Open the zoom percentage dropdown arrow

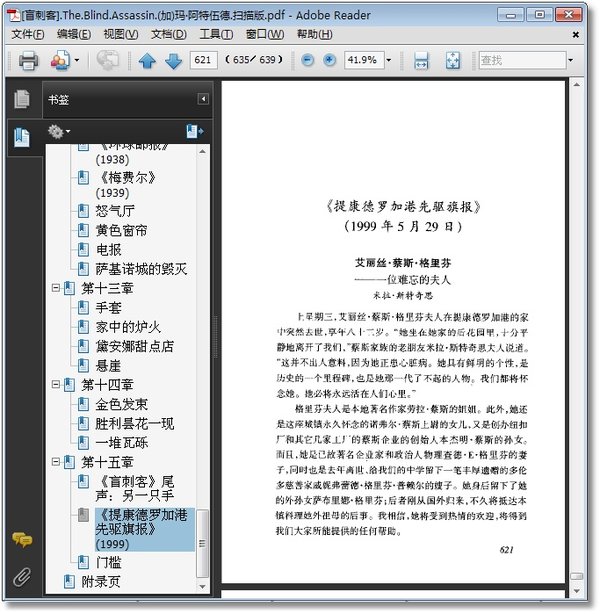[x=389, y=60]
